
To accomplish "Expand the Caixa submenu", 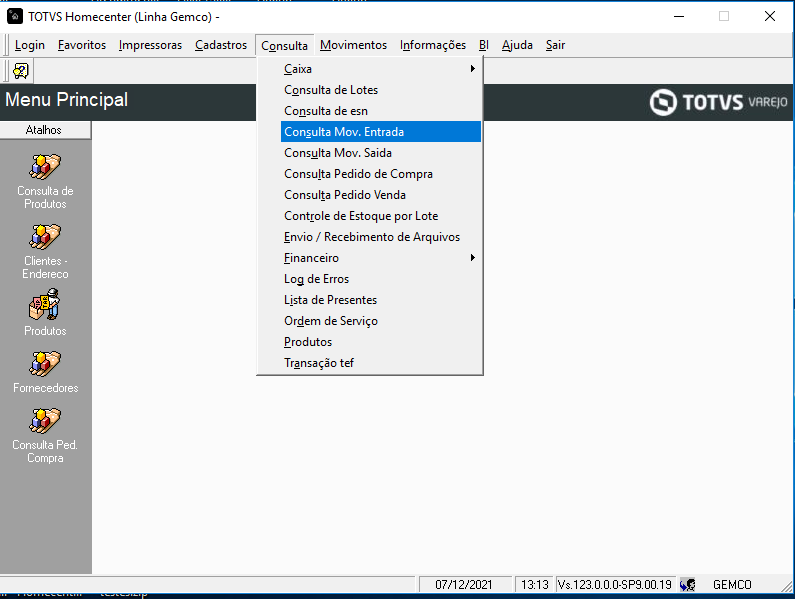I will [x=380, y=68].
